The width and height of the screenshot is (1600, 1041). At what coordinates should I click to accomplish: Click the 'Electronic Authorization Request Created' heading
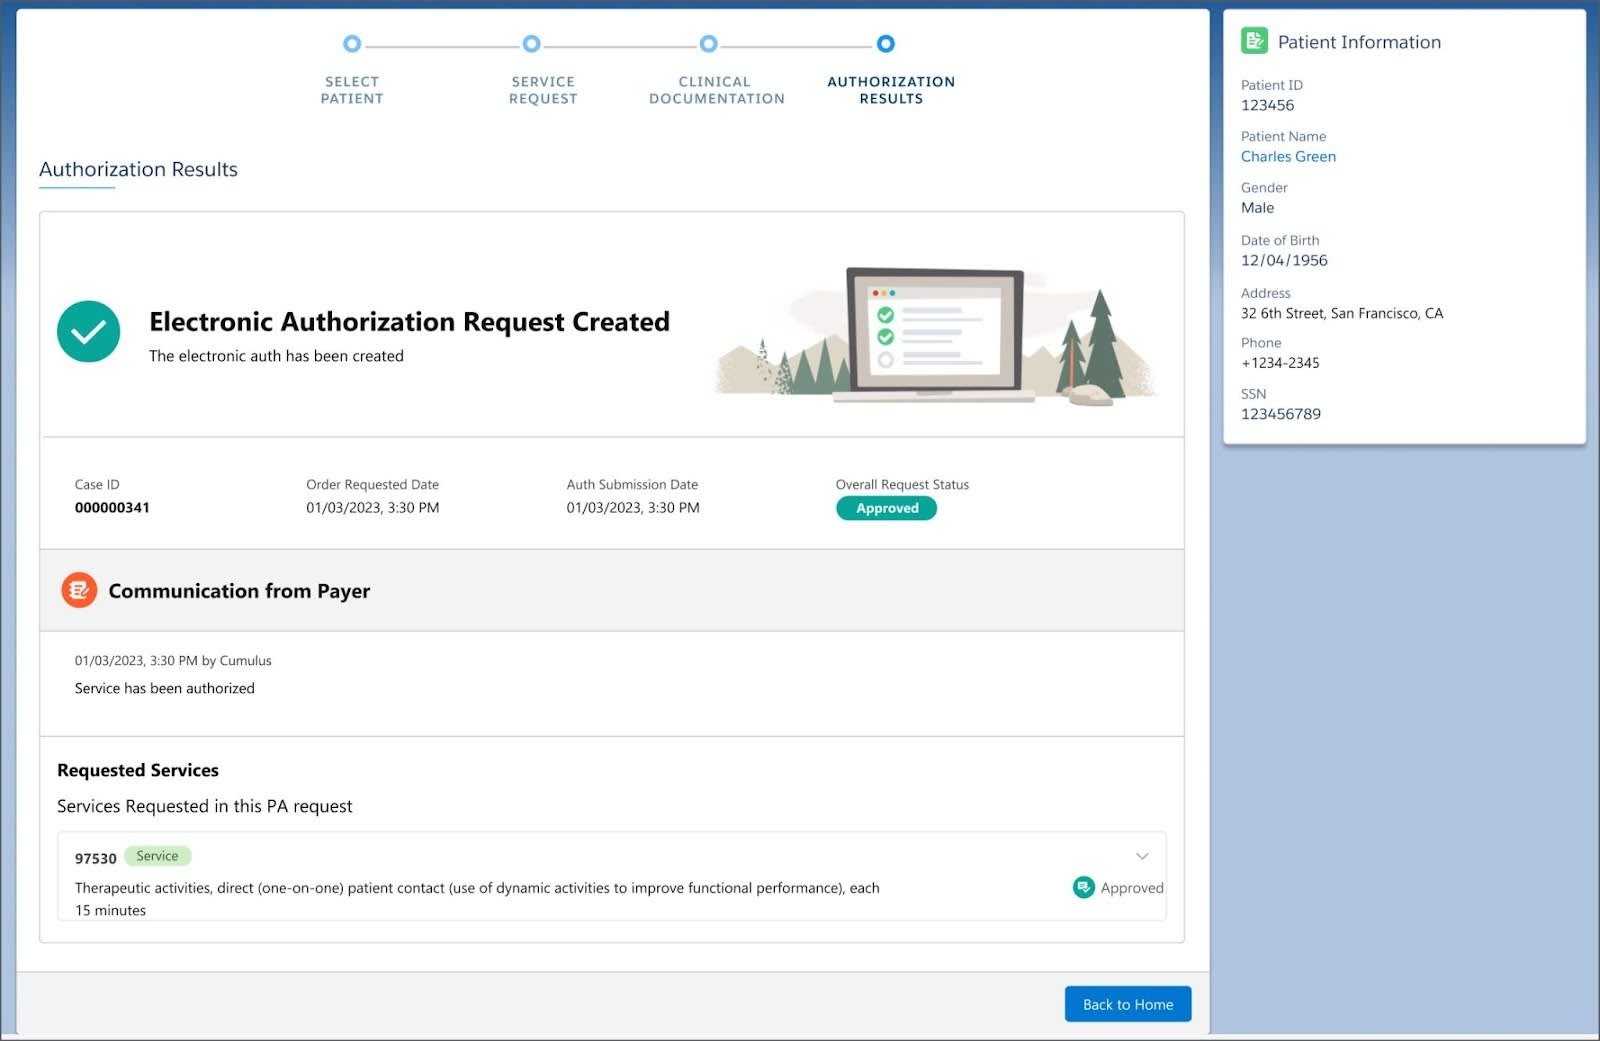[x=409, y=321]
